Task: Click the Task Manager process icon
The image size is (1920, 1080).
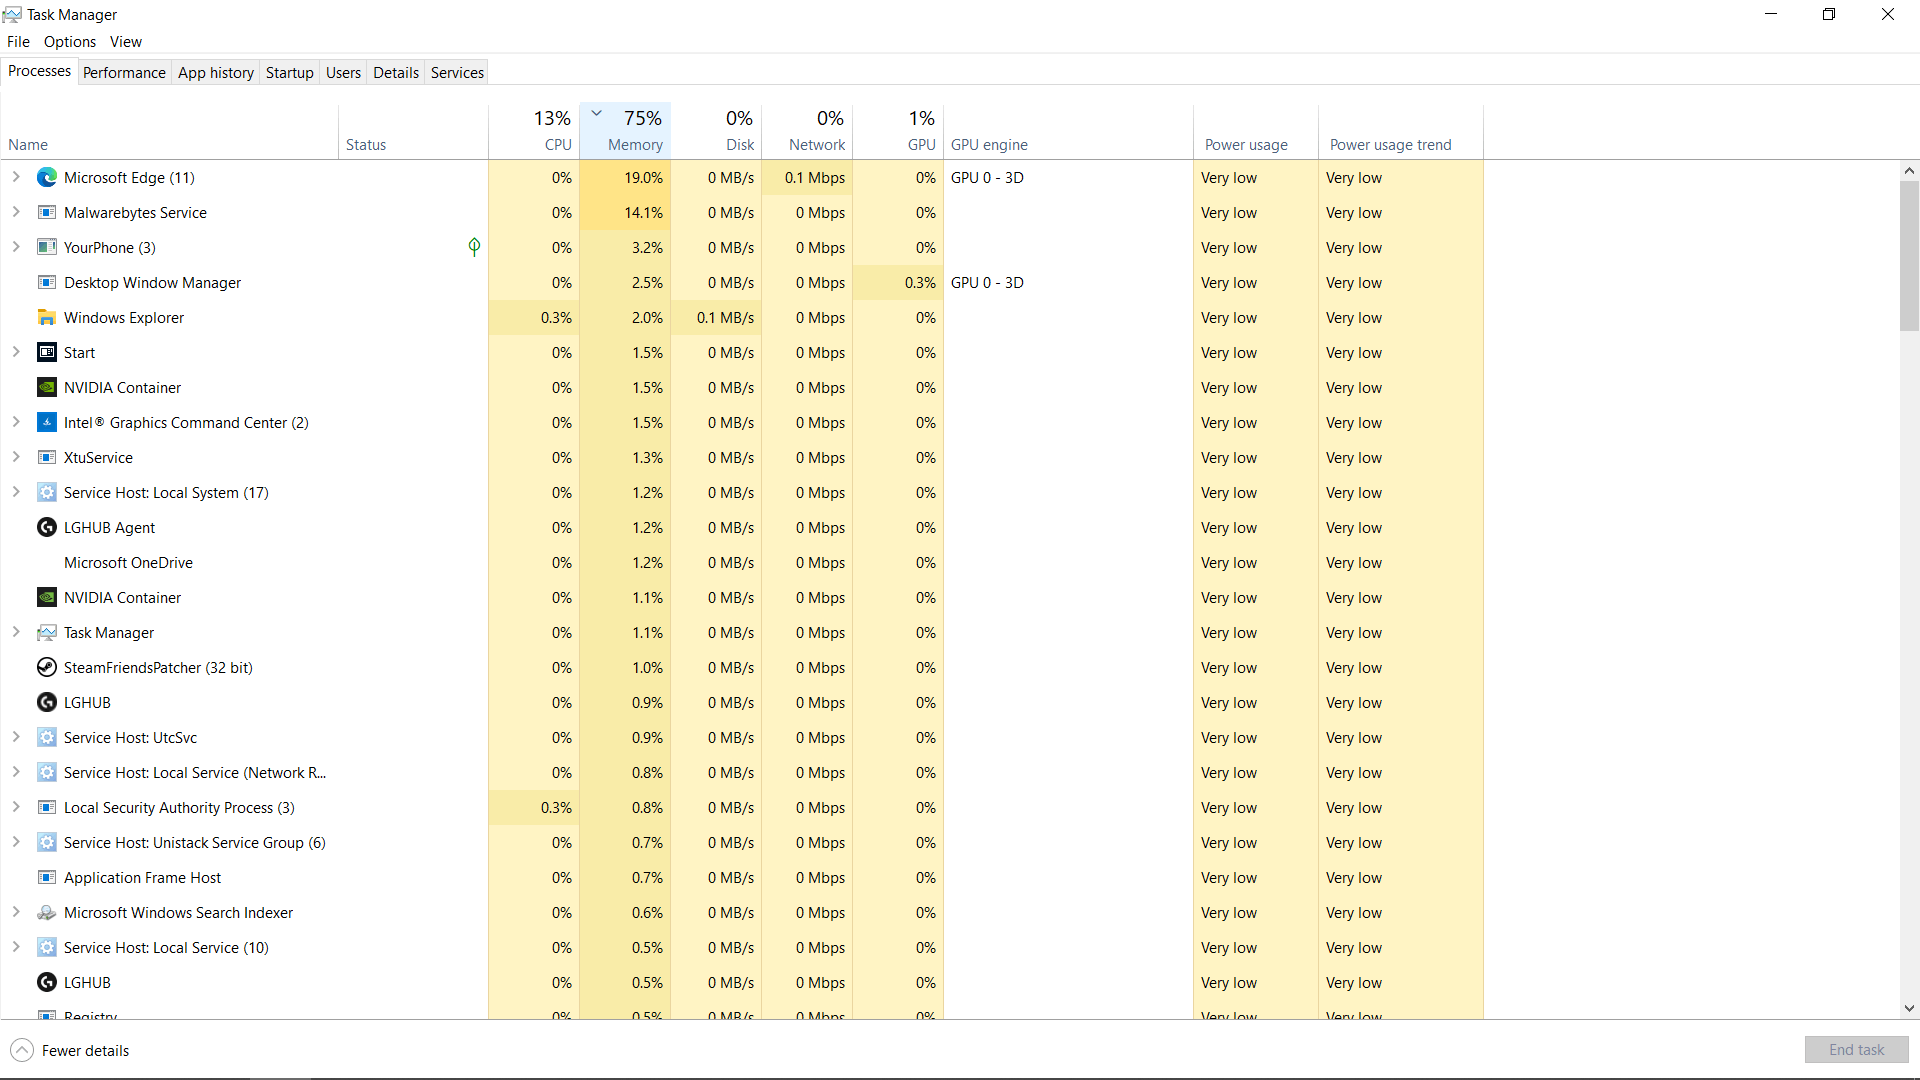Action: pyautogui.click(x=47, y=633)
